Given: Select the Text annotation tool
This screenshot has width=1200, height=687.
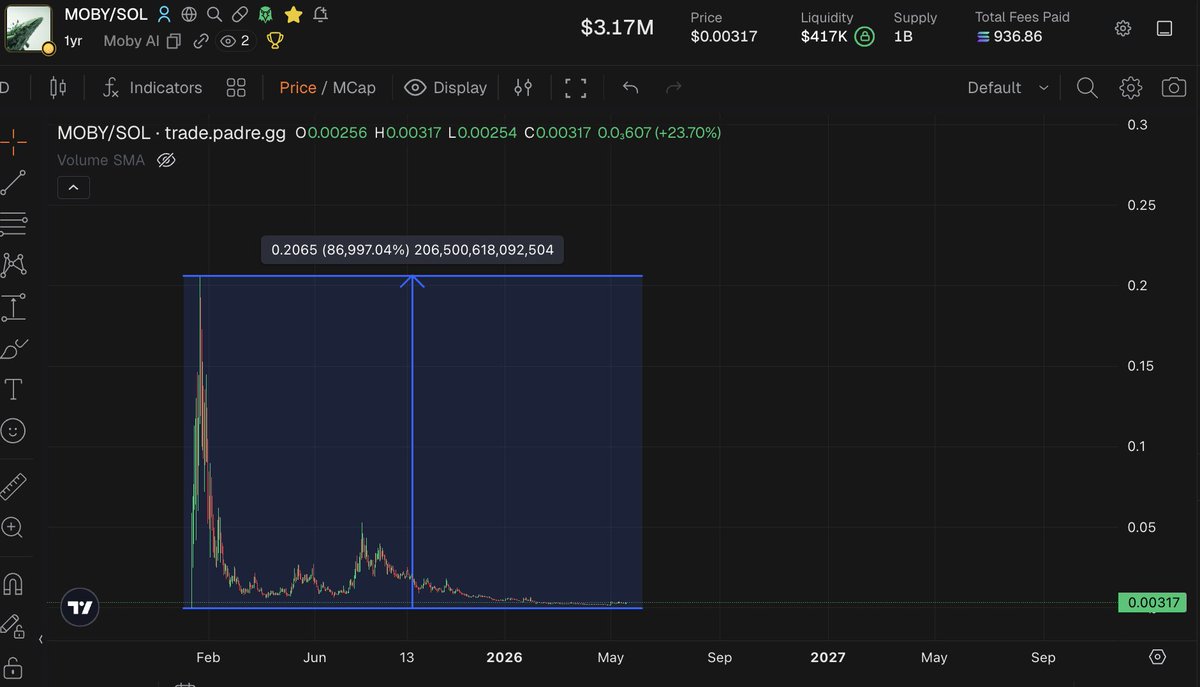Looking at the screenshot, I should [13, 389].
